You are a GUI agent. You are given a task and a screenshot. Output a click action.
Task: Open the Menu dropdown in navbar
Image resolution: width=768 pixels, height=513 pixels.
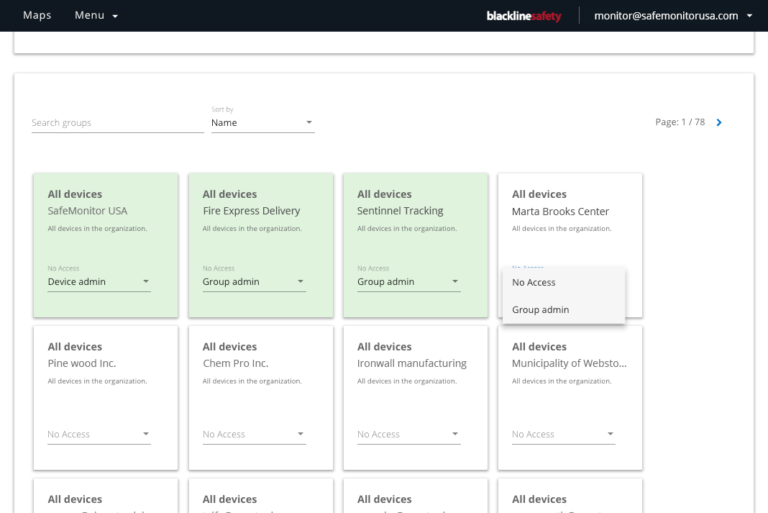coord(96,15)
